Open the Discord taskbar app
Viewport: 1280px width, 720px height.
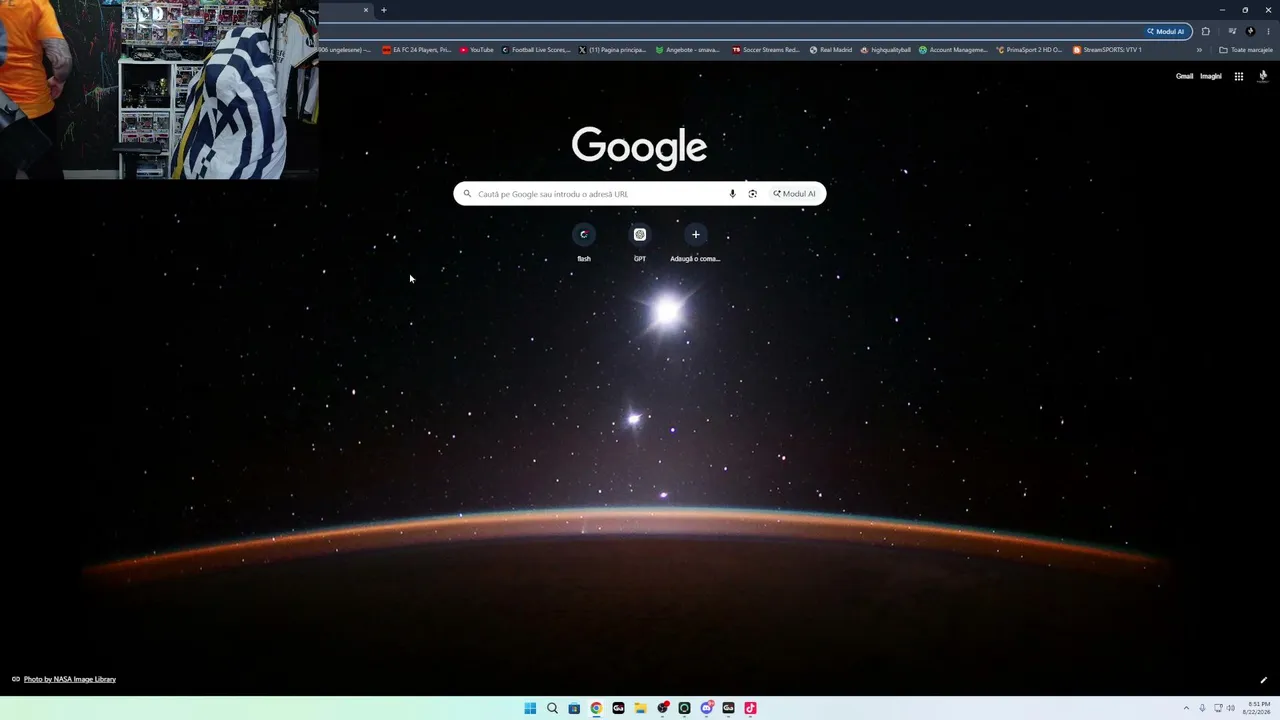coord(706,708)
